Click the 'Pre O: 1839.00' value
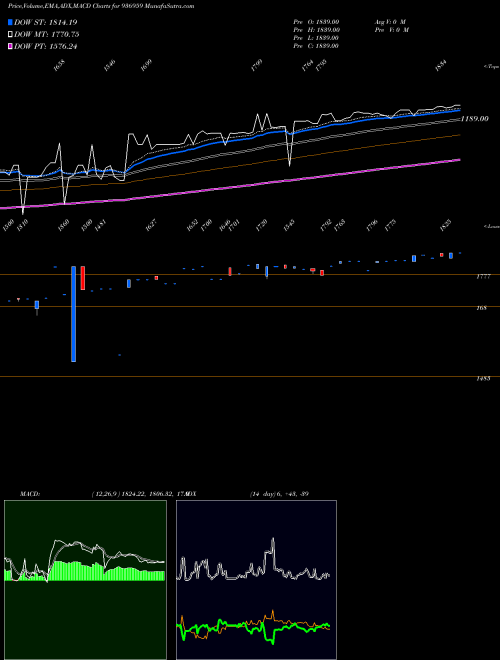 pyautogui.click(x=316, y=22)
